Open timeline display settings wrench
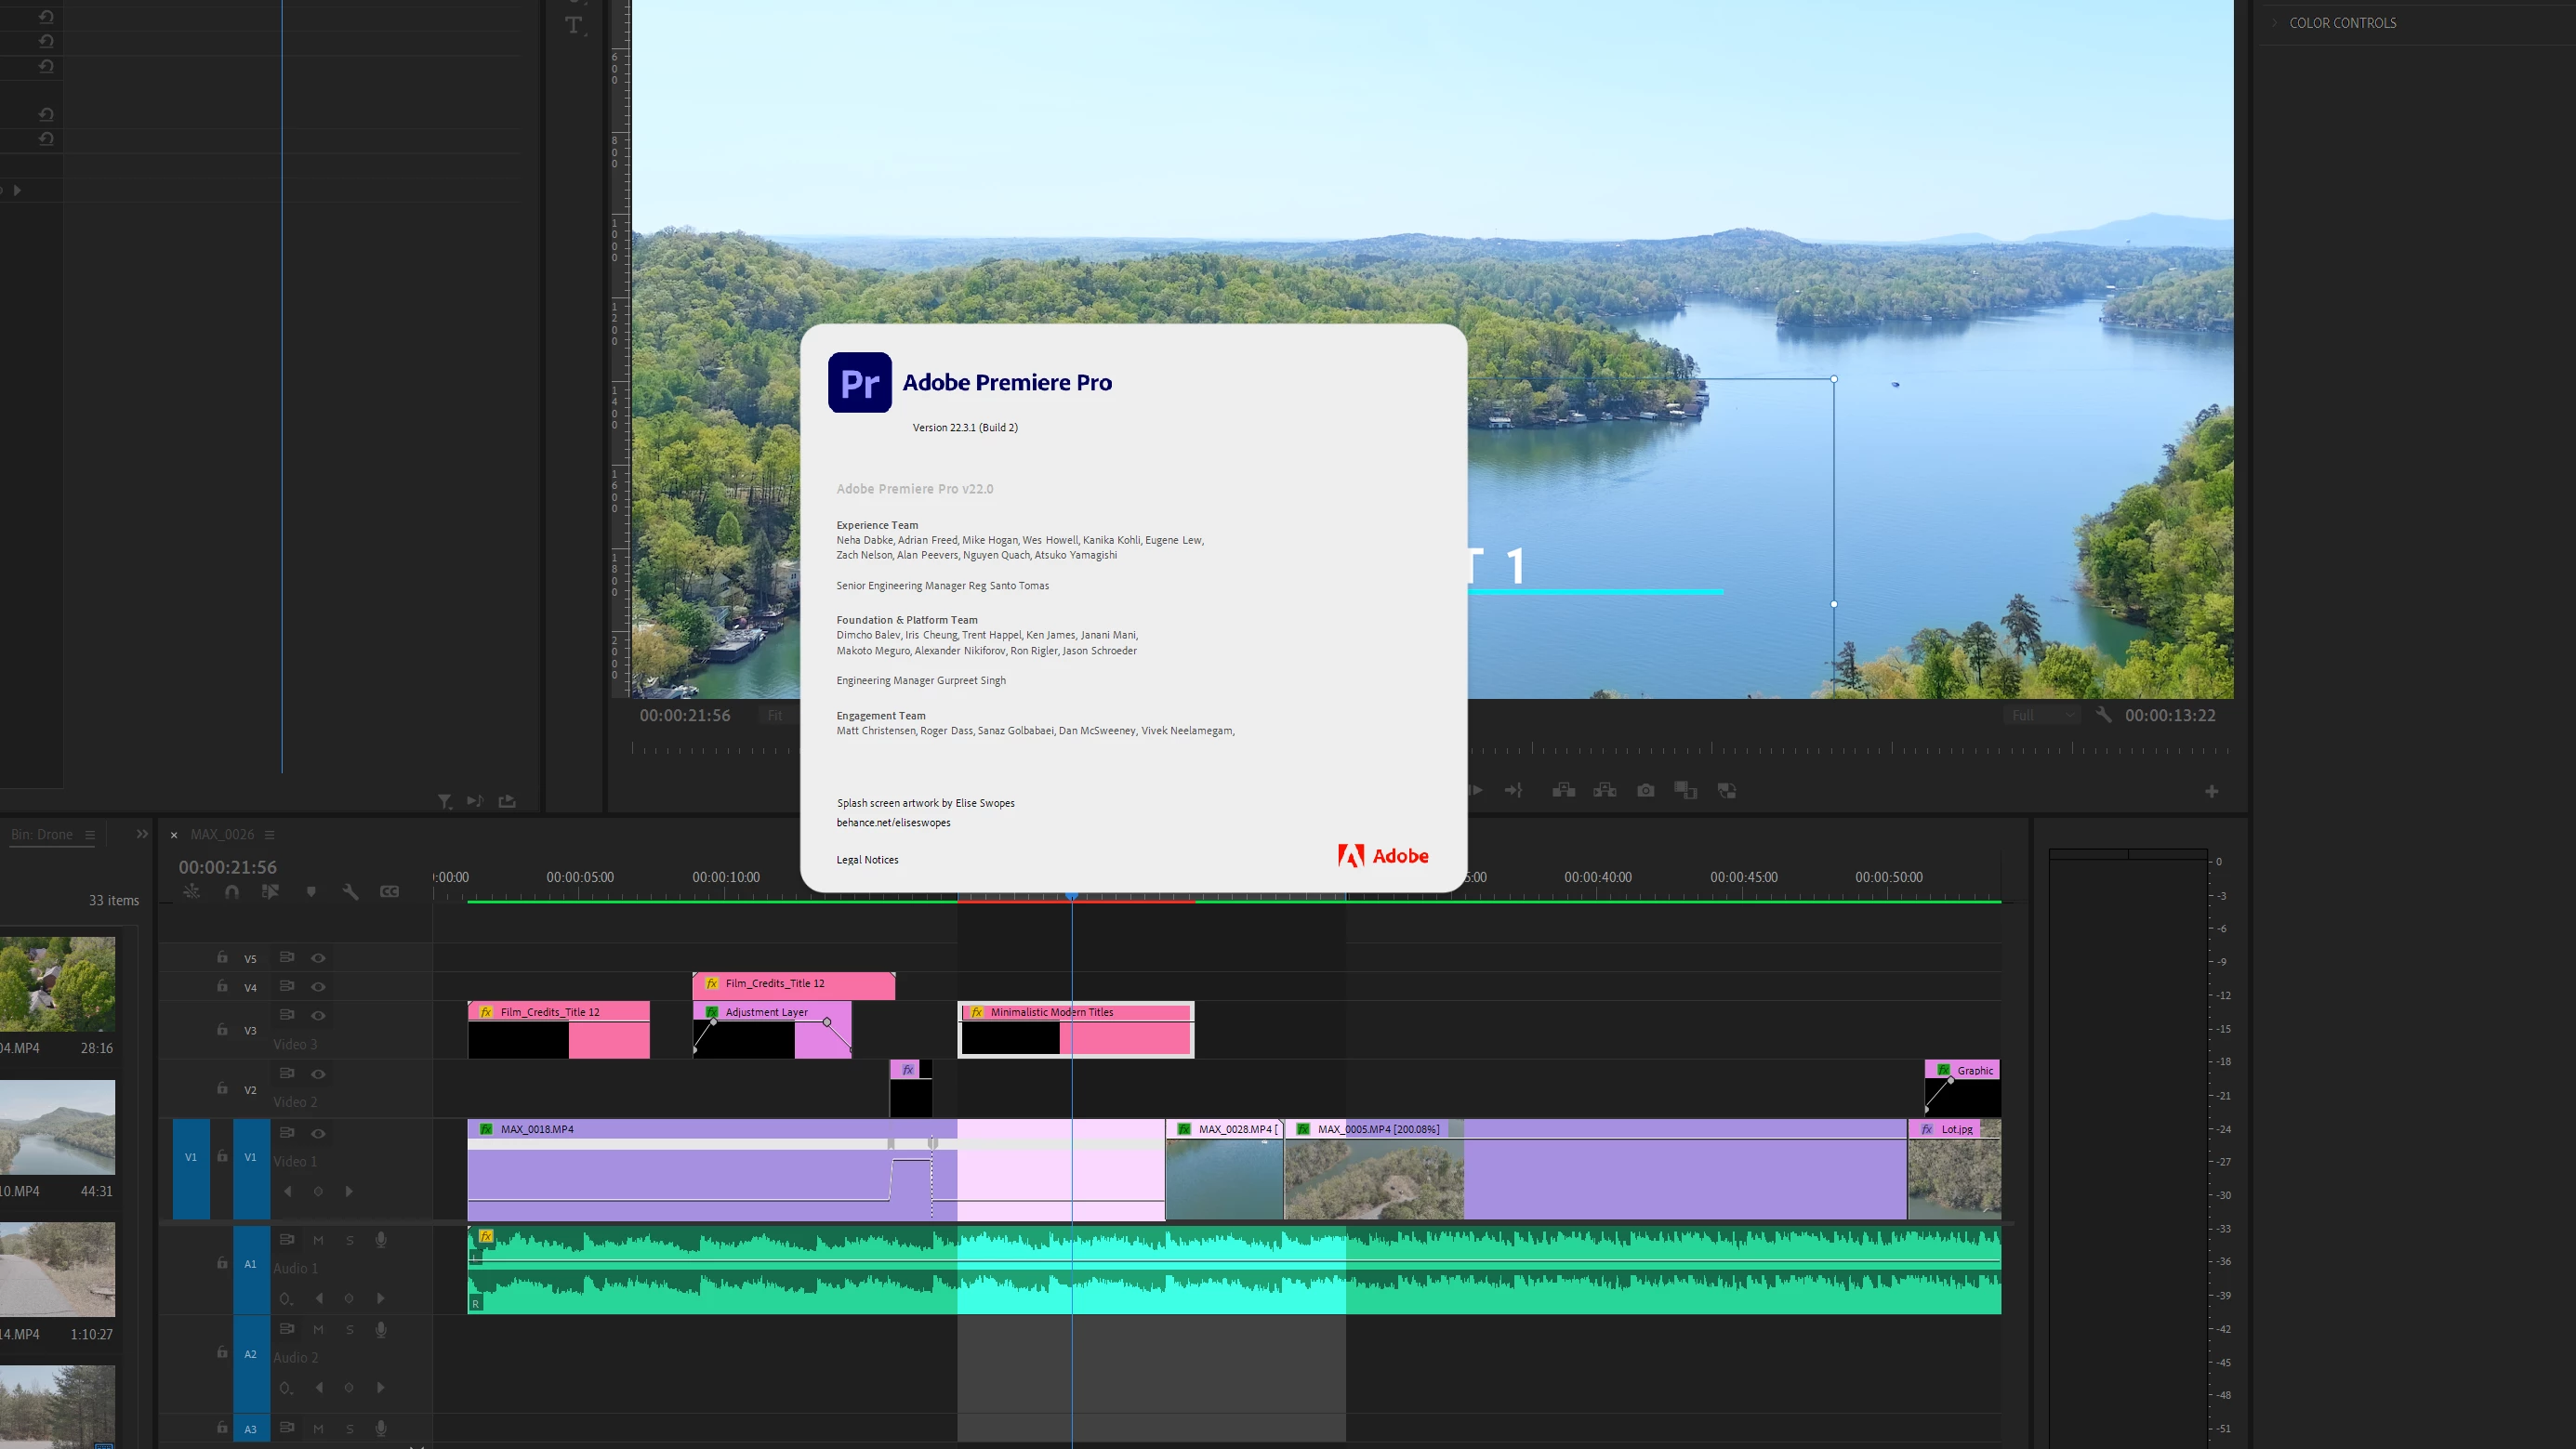Viewport: 2576px width, 1449px height. pyautogui.click(x=350, y=891)
